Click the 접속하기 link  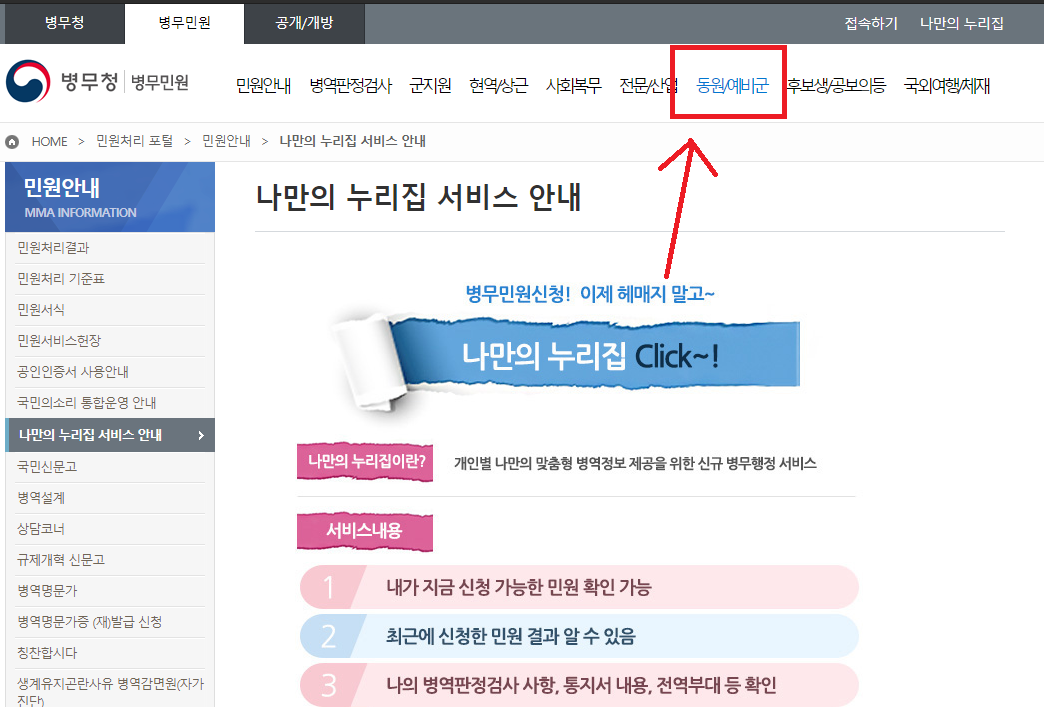click(x=871, y=23)
